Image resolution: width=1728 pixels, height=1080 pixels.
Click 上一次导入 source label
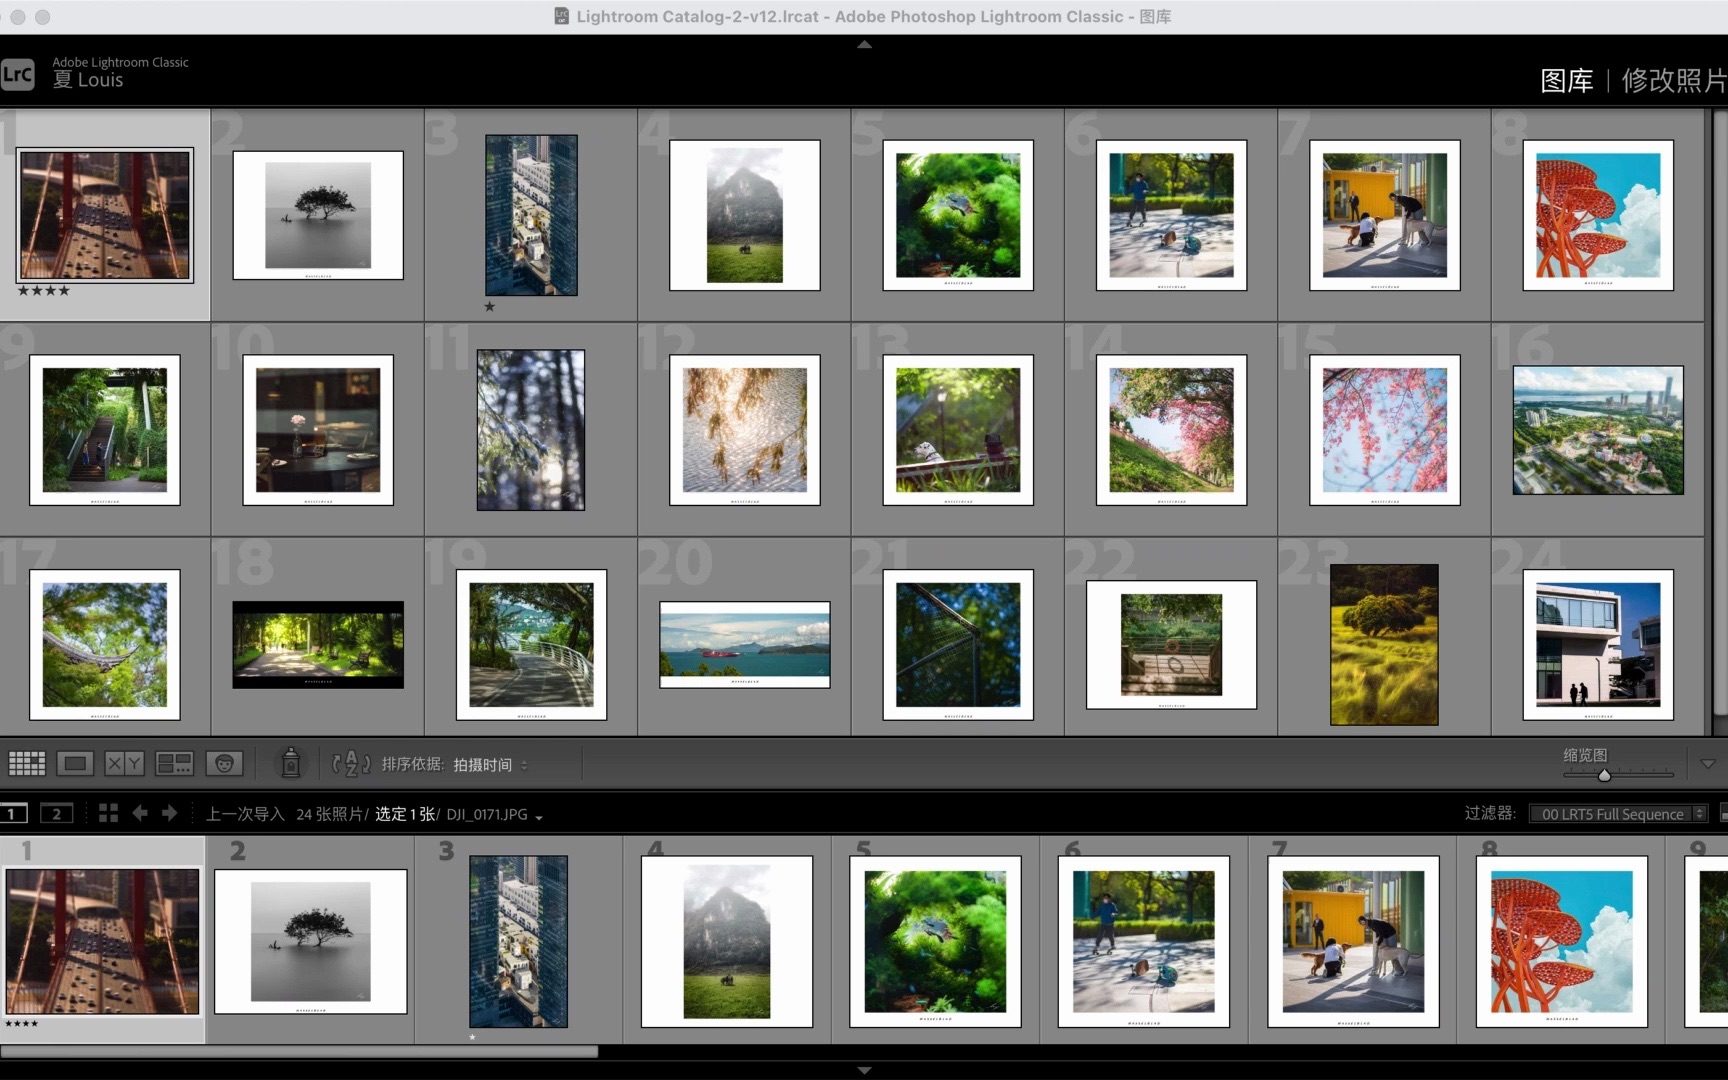coord(245,814)
